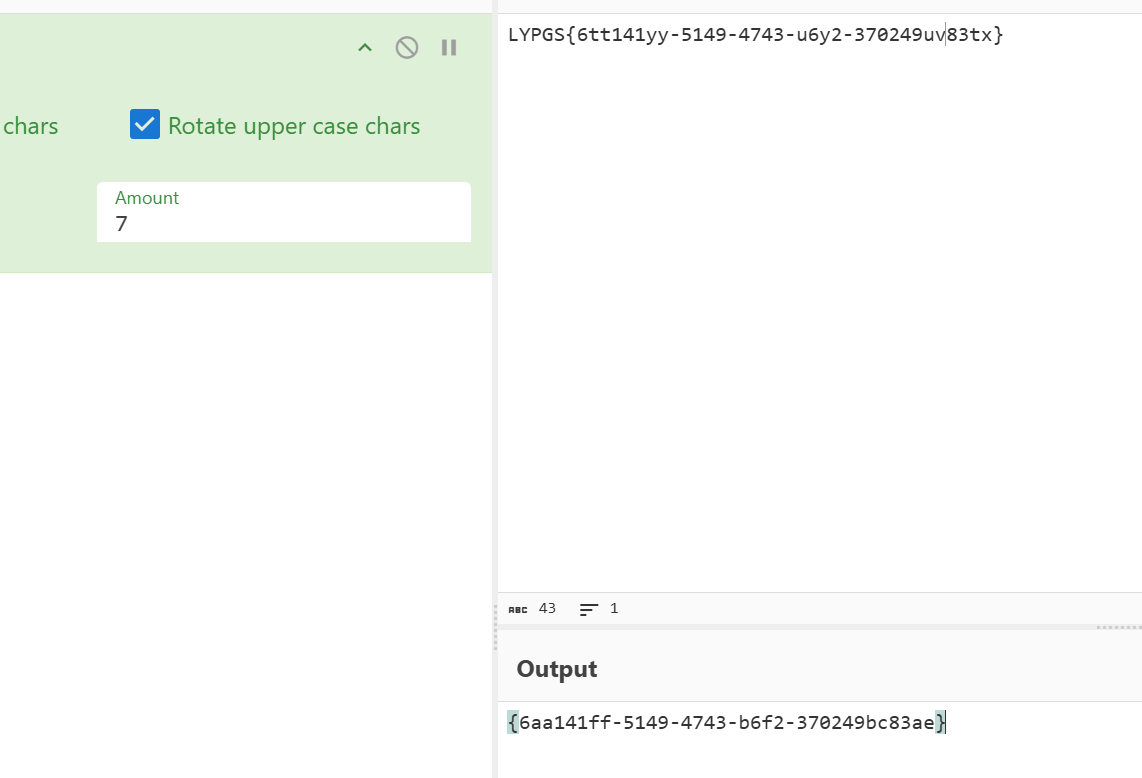Click the highlighted opening brace in output
1142x778 pixels.
tap(513, 722)
